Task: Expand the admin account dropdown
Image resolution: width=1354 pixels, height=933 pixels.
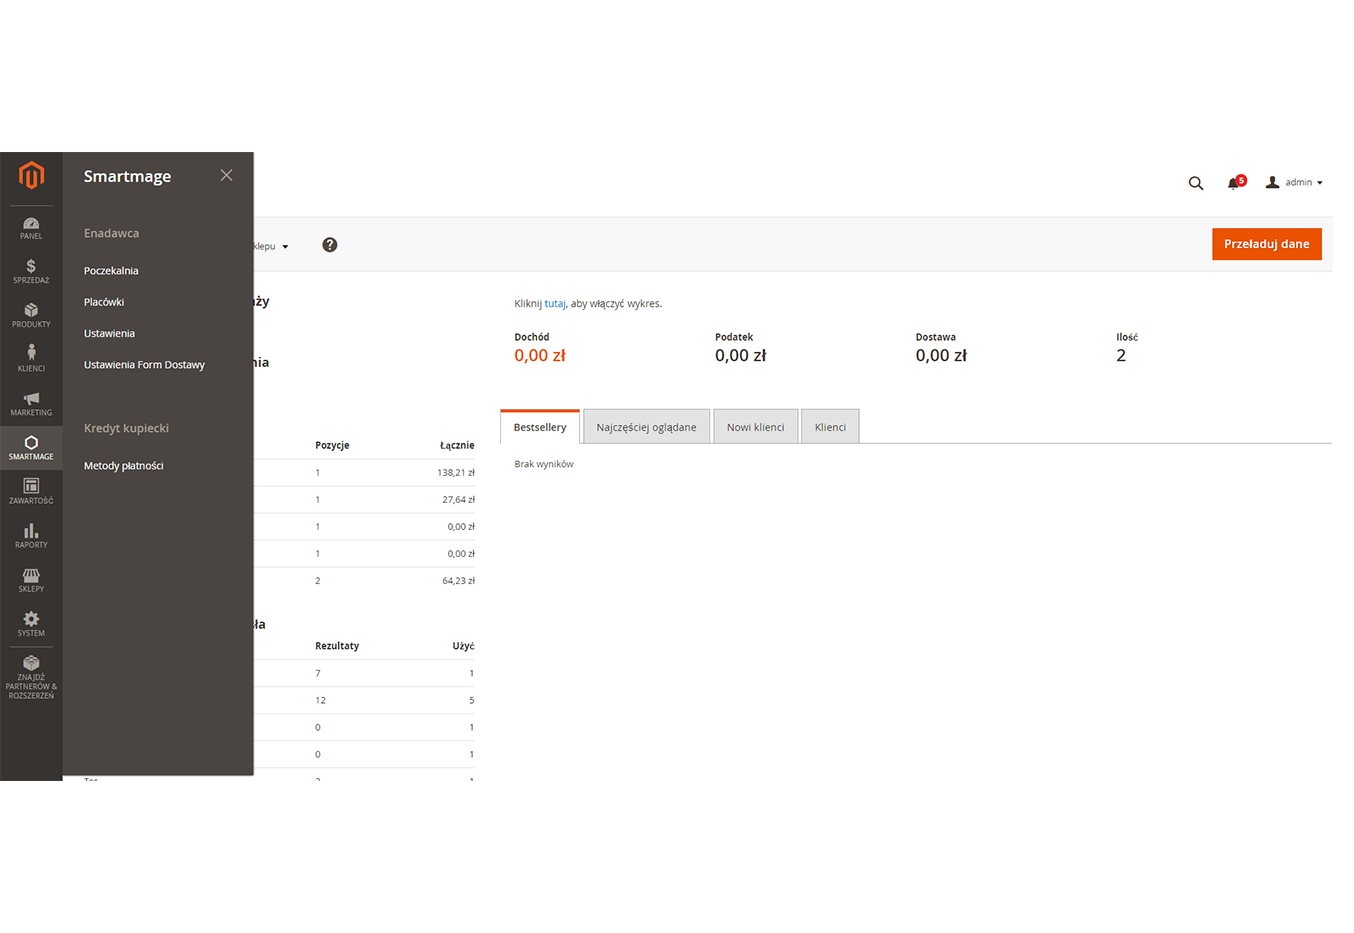Action: click(1294, 182)
